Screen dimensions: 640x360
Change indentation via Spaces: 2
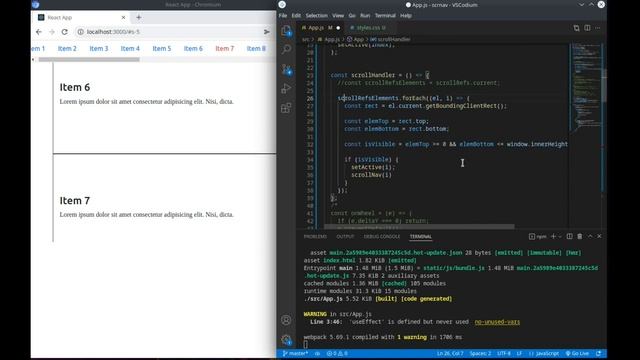480,353
